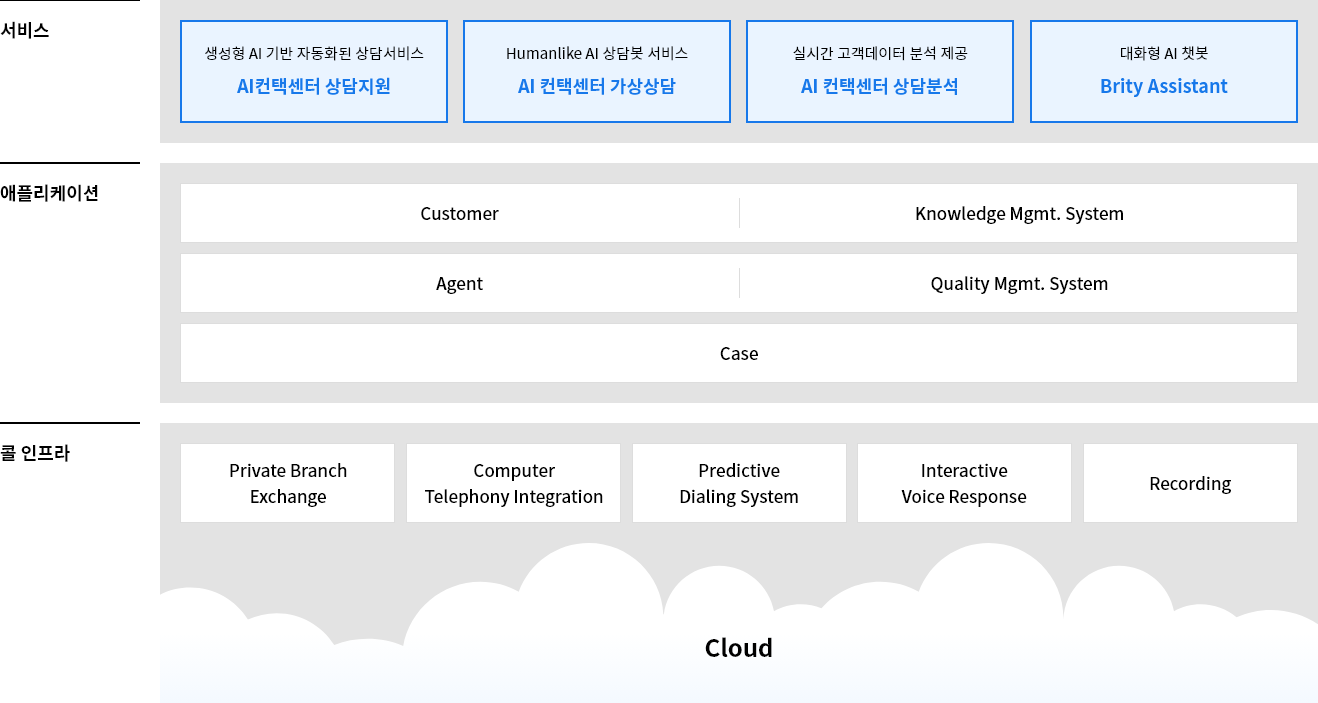Click the Recording module box
This screenshot has height=703, width=1318.
tap(1190, 483)
